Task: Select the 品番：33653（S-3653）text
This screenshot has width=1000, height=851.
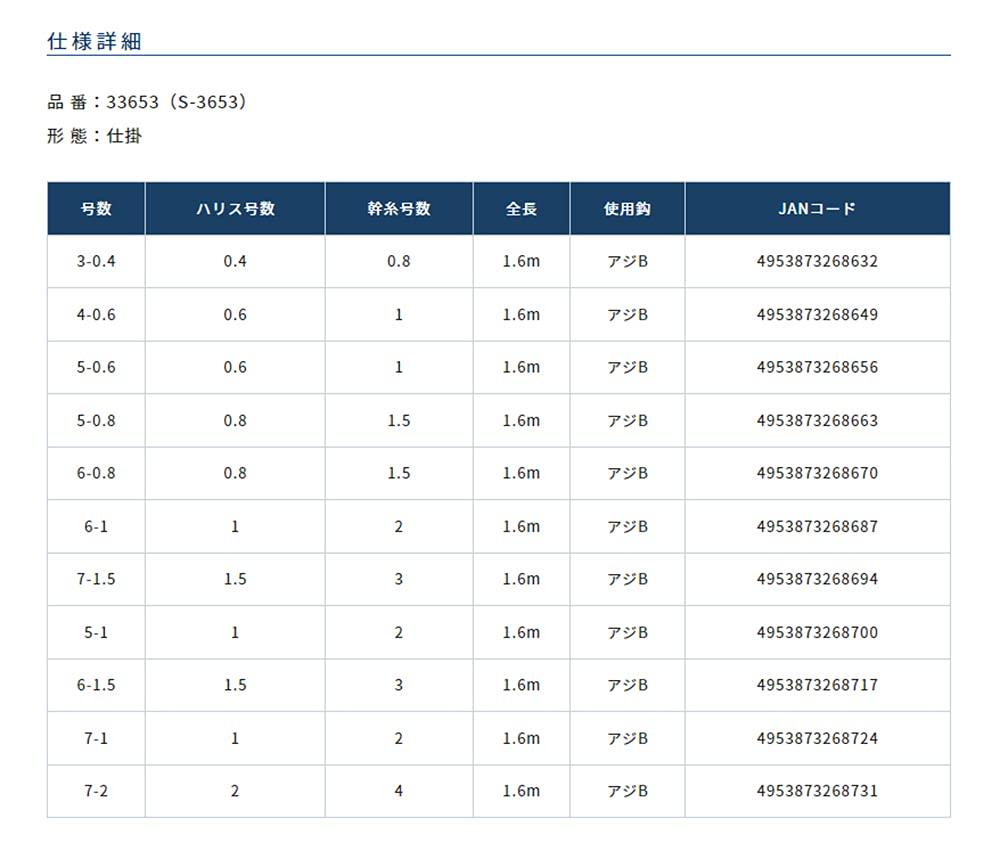Action: pos(147,102)
